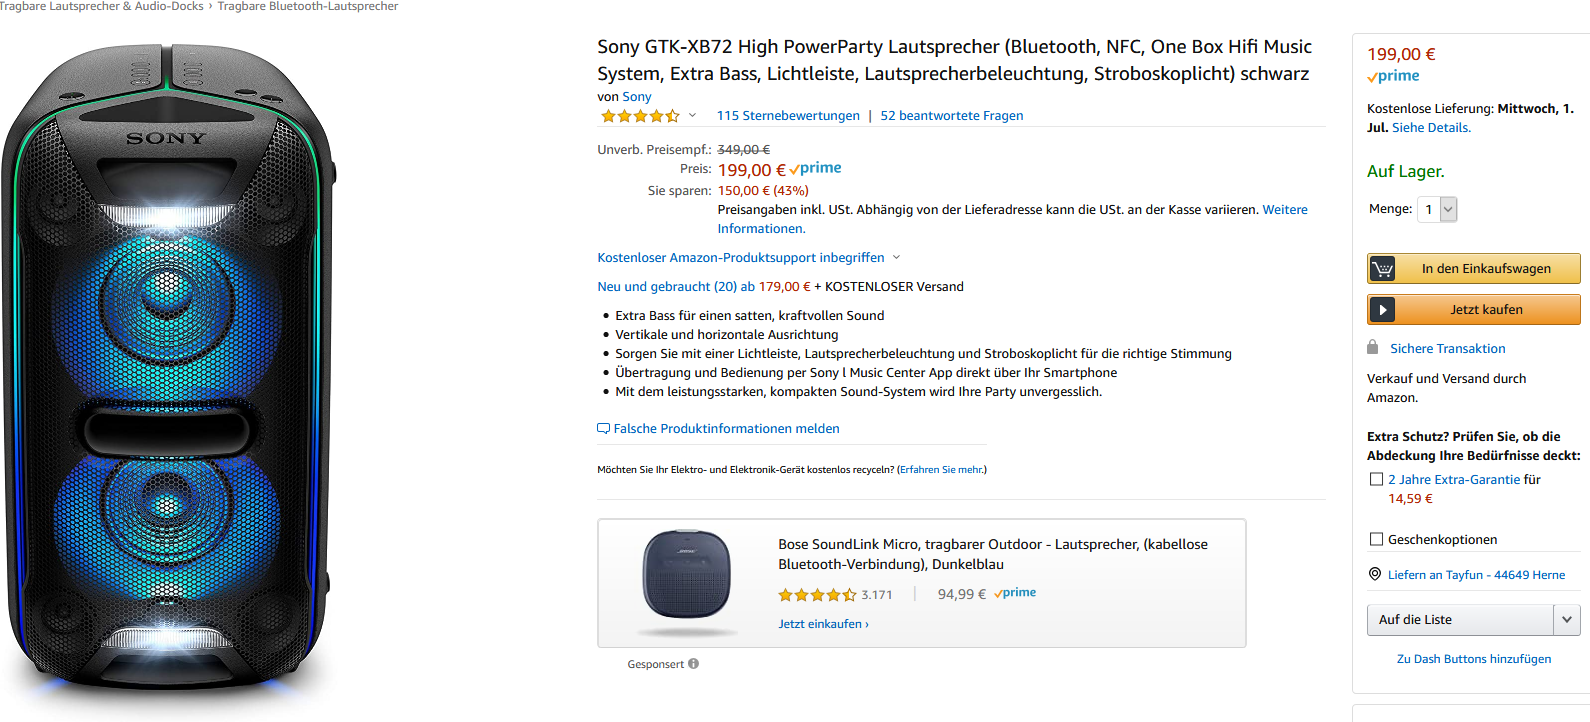Open the 115 Sternebewertungen link
The height and width of the screenshot is (722, 1590).
click(788, 116)
